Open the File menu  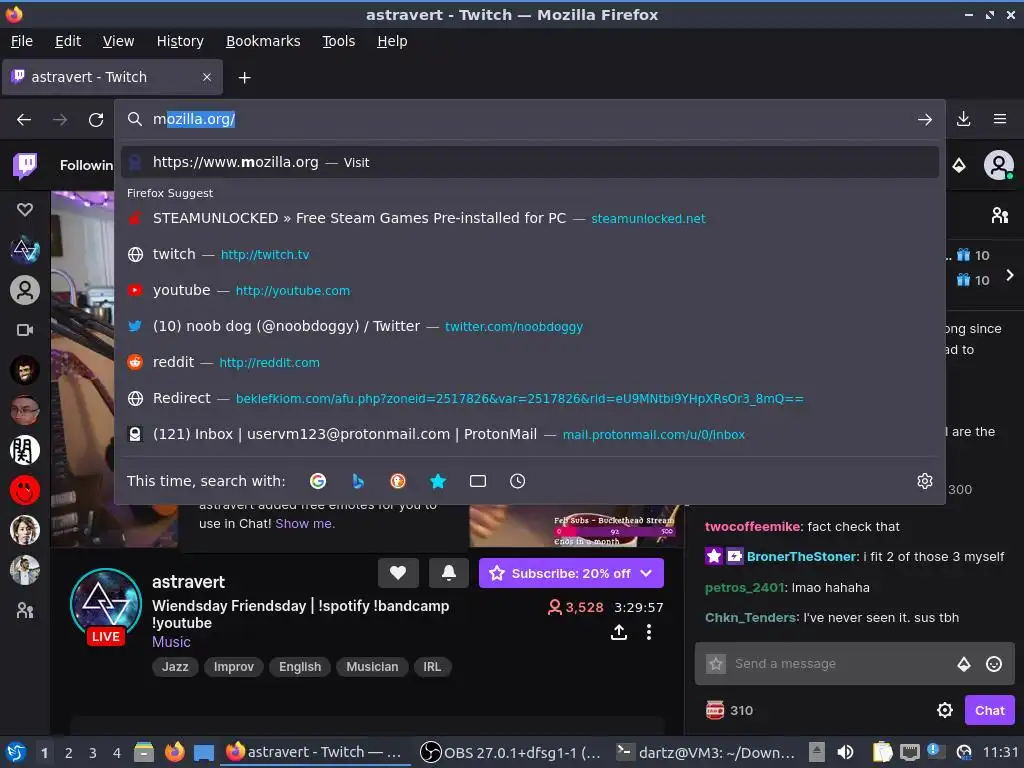click(22, 41)
